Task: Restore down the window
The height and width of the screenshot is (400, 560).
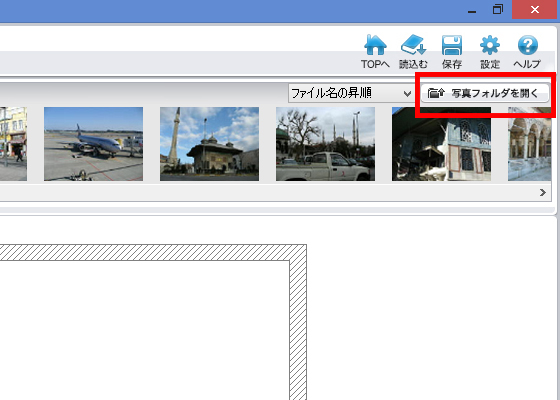Action: pyautogui.click(x=498, y=10)
